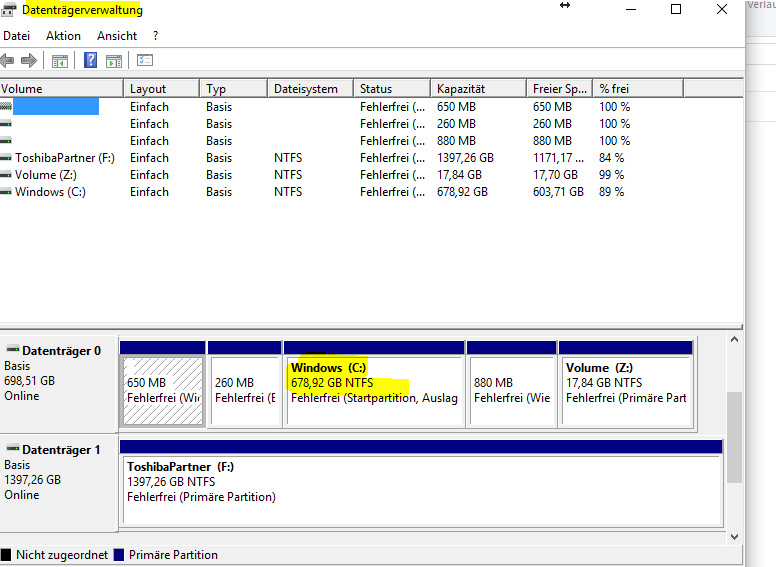This screenshot has width=776, height=567.
Task: Minimize the Datenträgerverwaltung window
Action: pos(630,9)
